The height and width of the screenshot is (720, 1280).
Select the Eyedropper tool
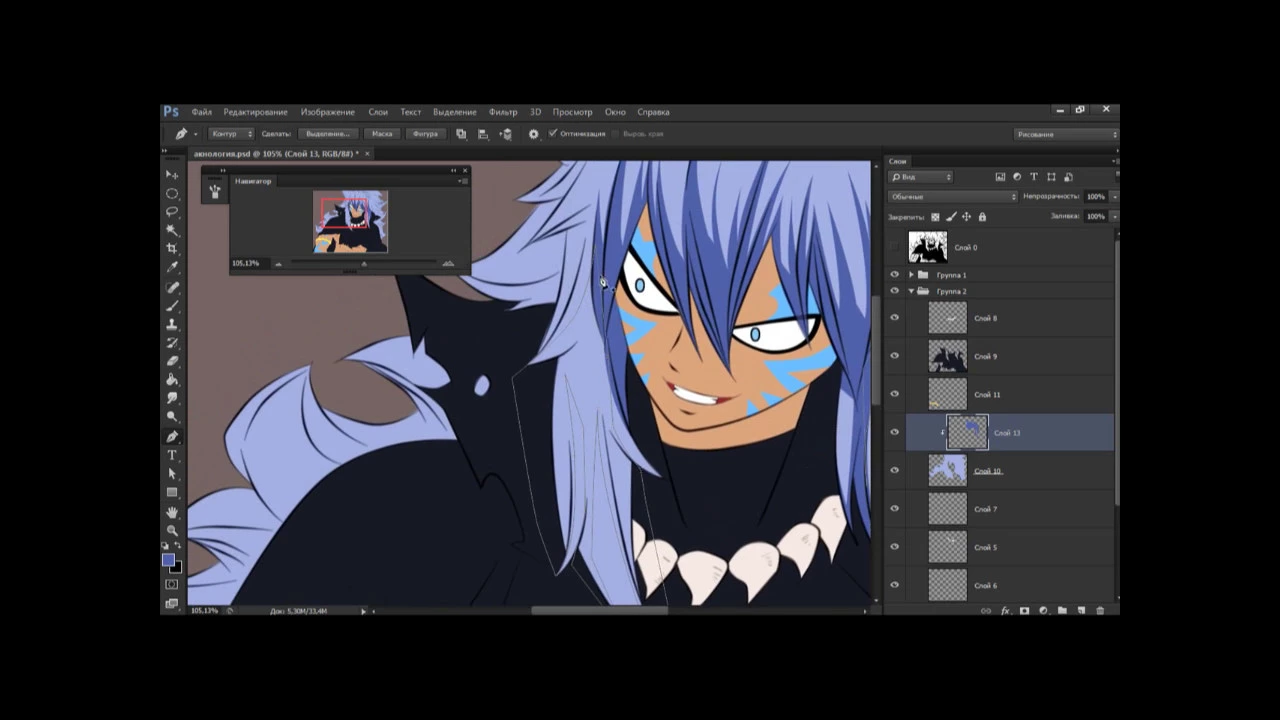pyautogui.click(x=172, y=267)
